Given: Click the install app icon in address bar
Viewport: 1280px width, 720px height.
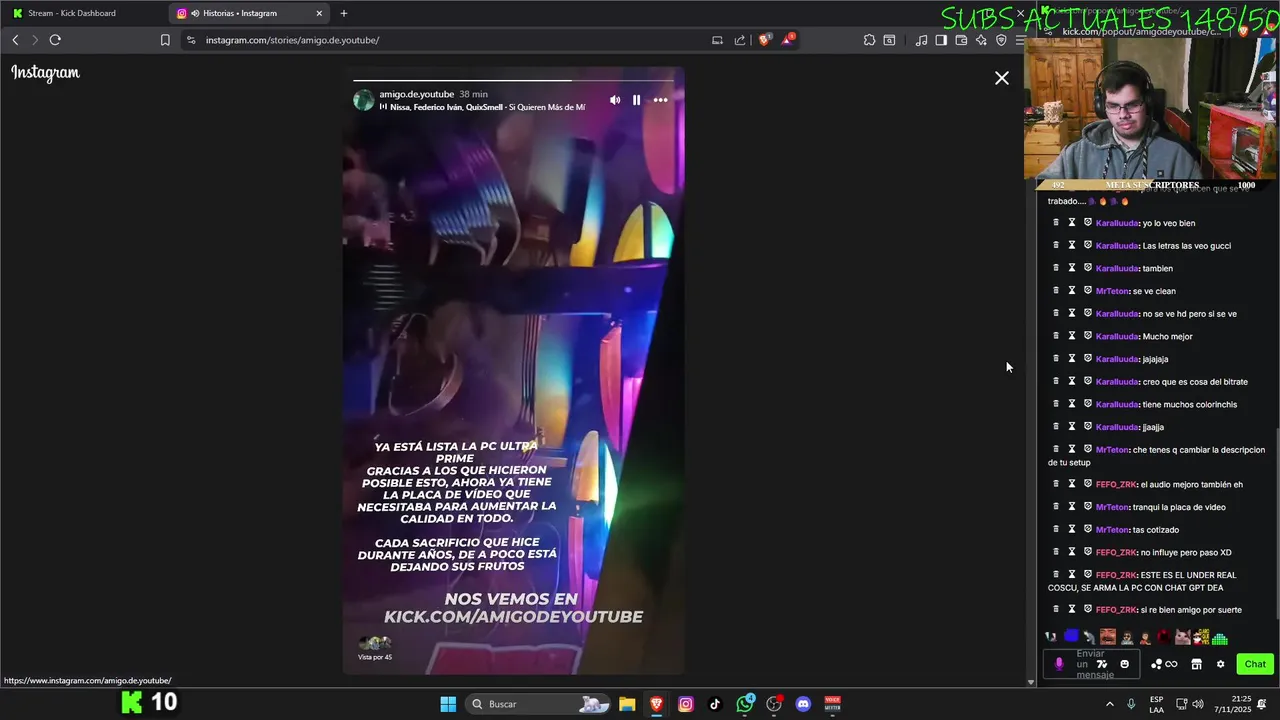Looking at the screenshot, I should (717, 40).
